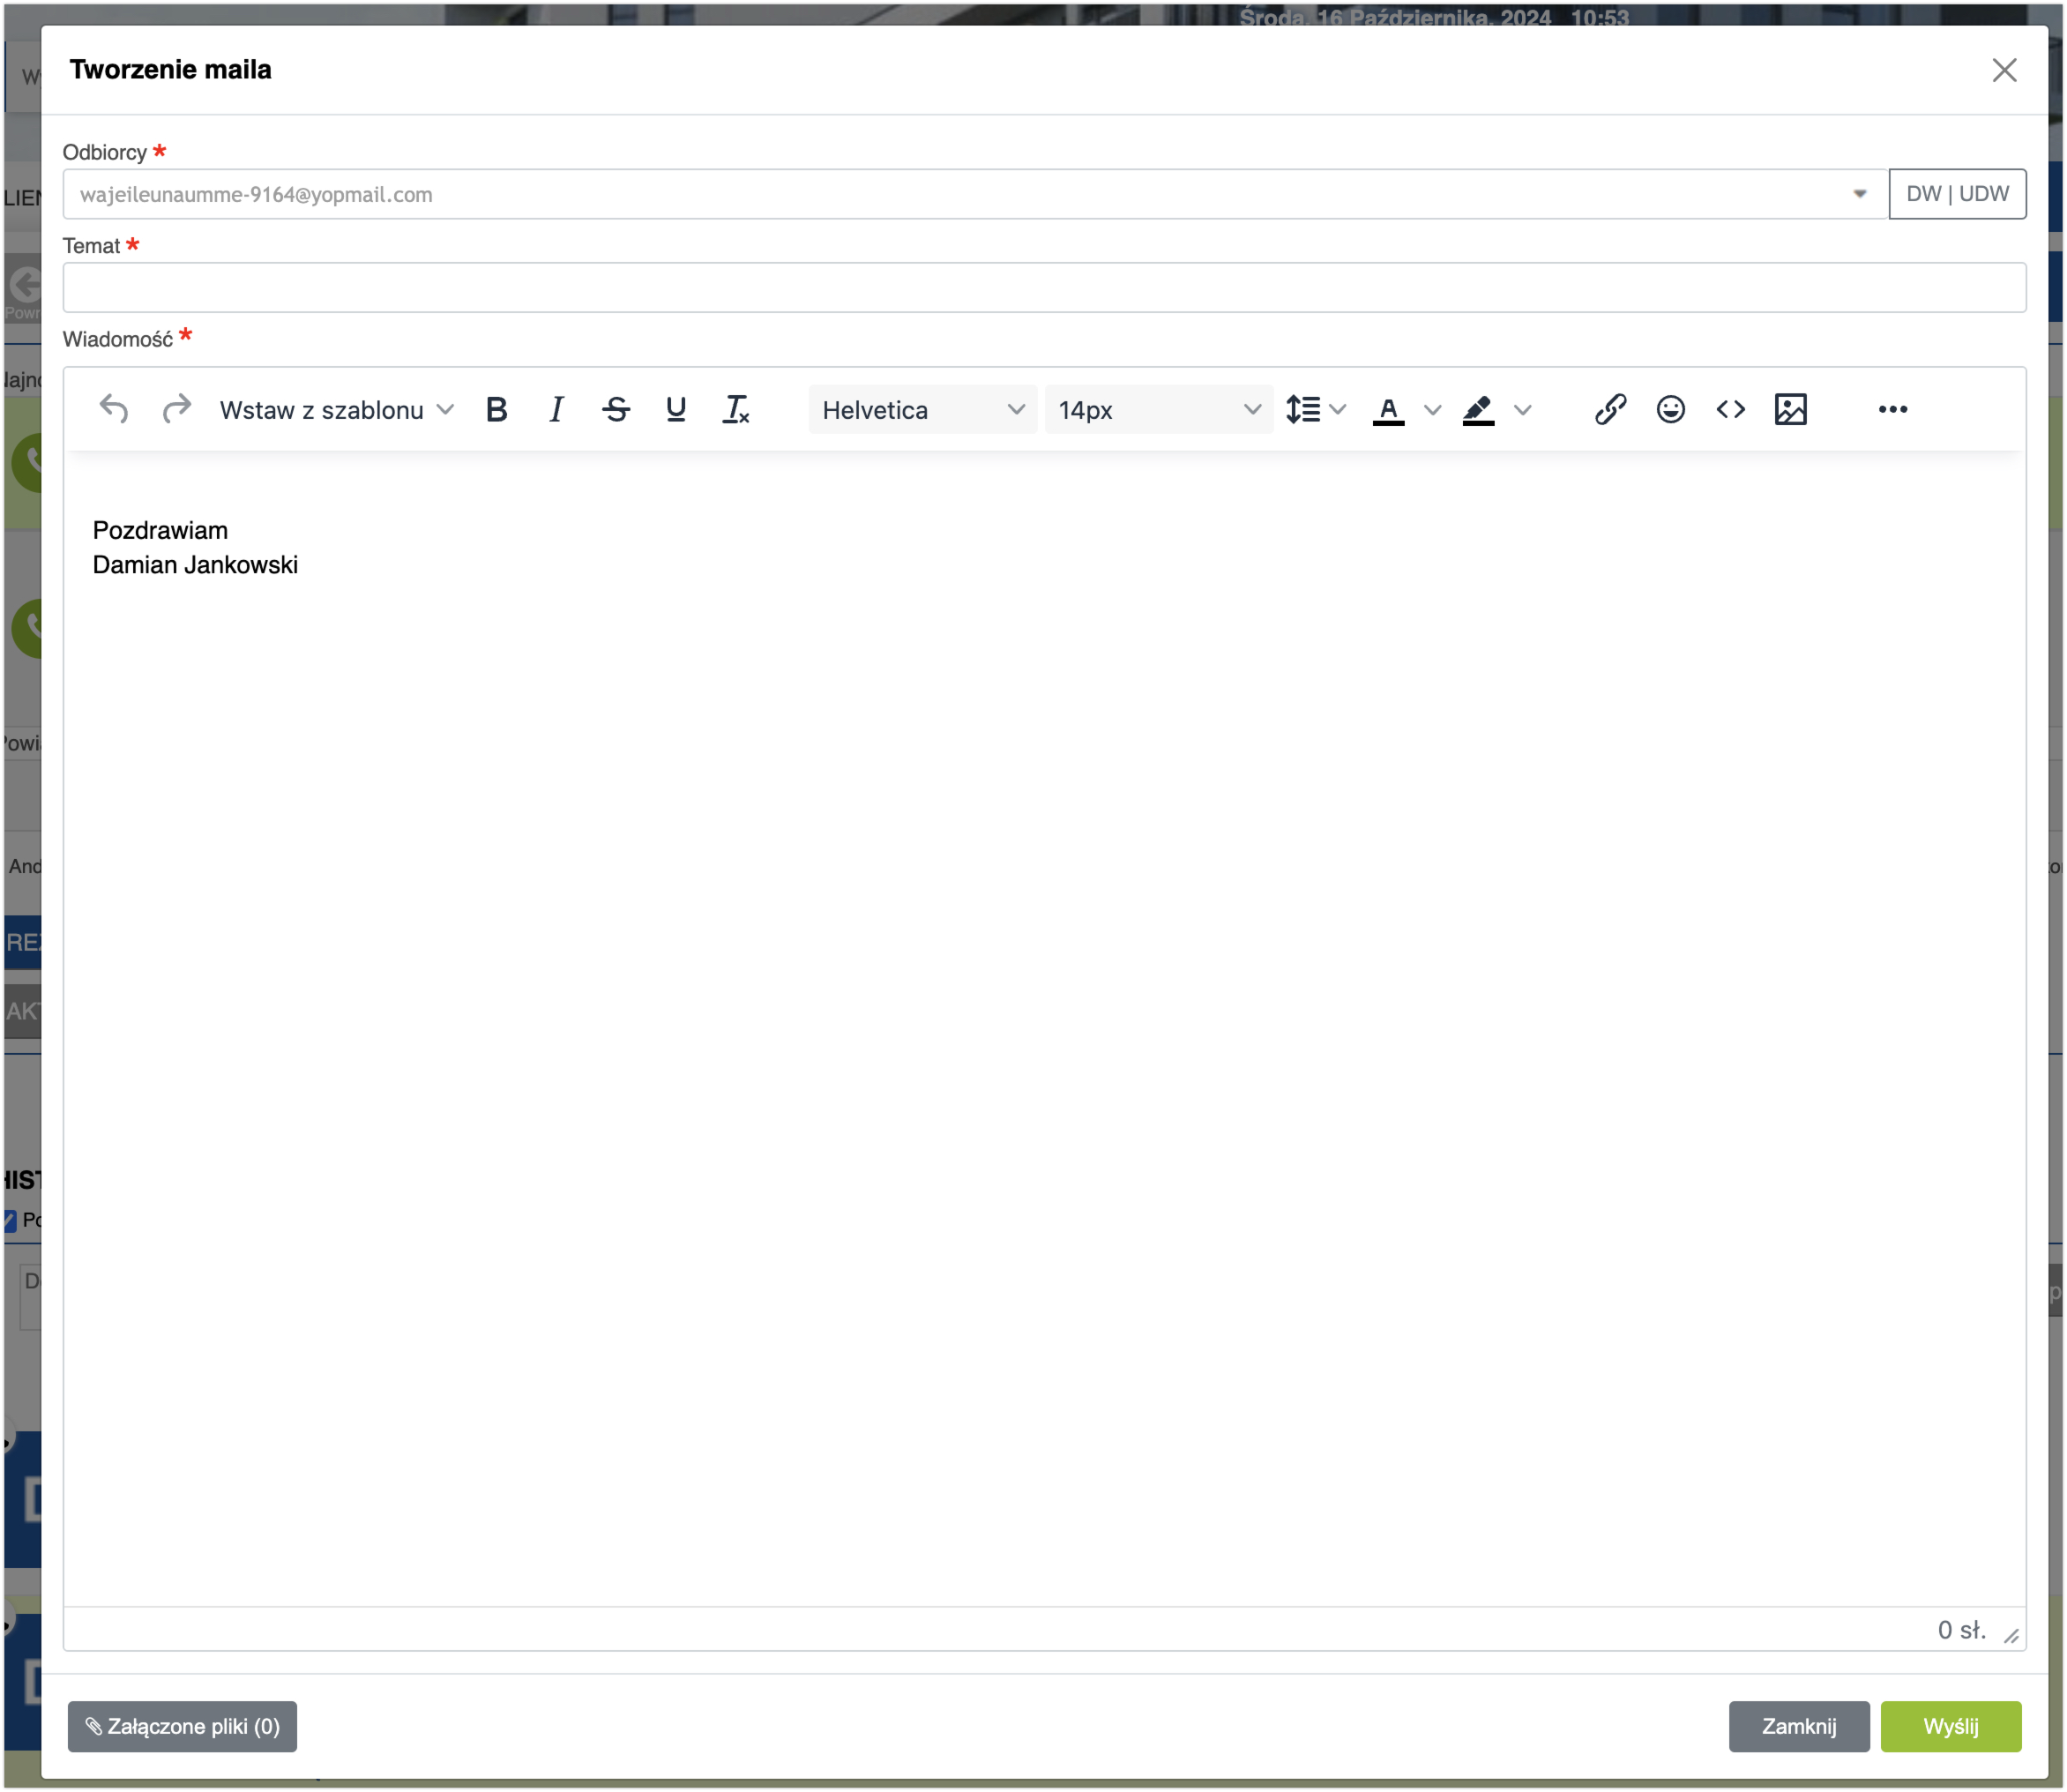Toggle italic formatting
The image size is (2067, 1792).
tap(556, 409)
